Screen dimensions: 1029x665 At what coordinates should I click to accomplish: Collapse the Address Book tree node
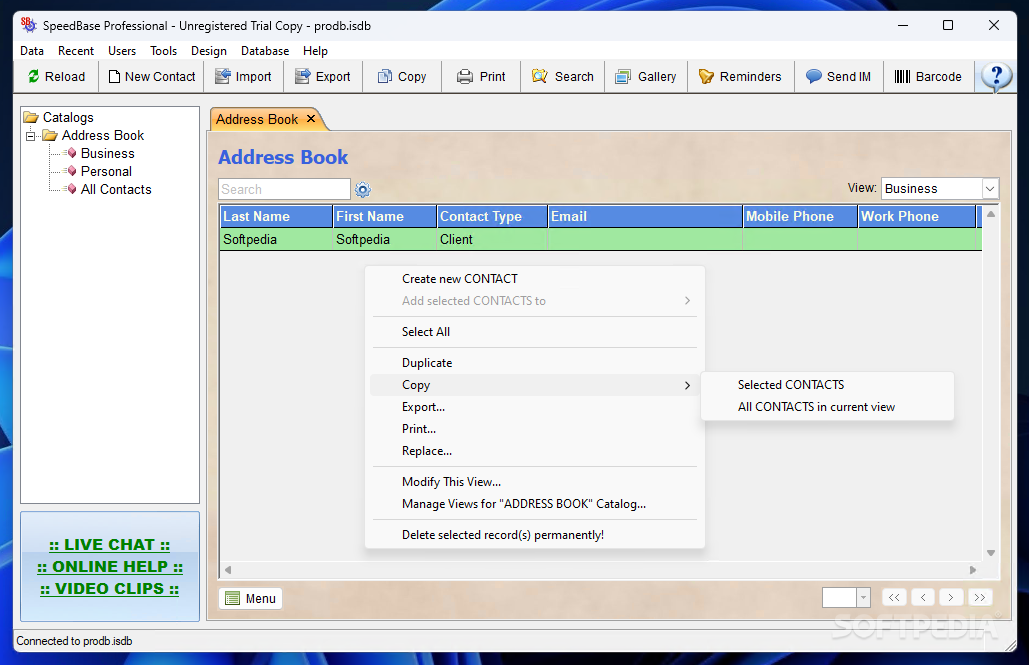[x=30, y=136]
